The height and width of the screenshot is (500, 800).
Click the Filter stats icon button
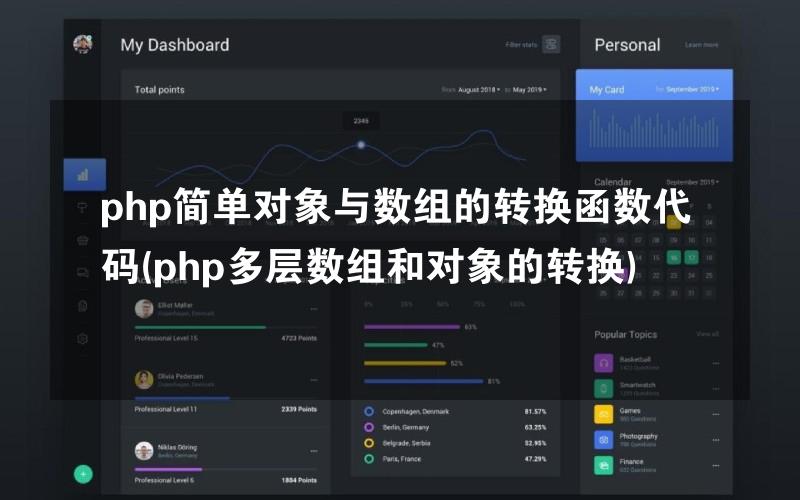(551, 44)
